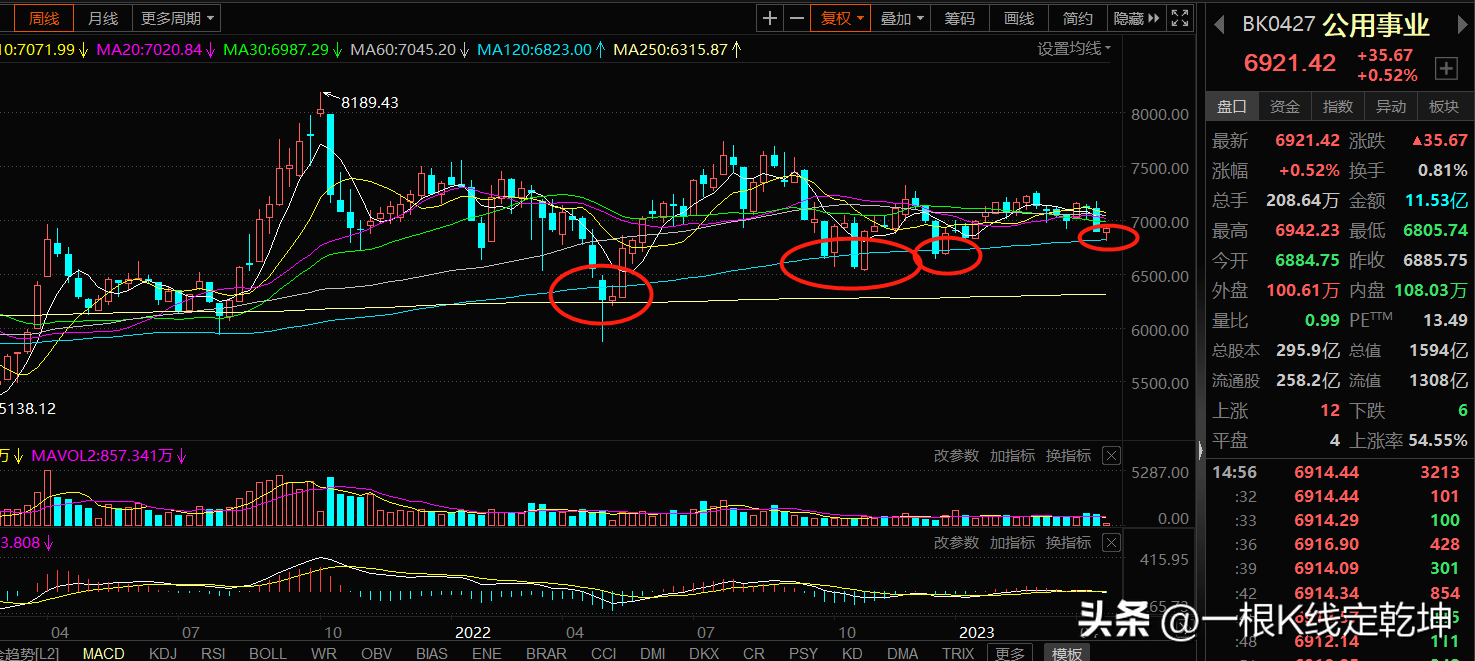Open 模板 template button
This screenshot has width=1475, height=661.
click(1066, 653)
